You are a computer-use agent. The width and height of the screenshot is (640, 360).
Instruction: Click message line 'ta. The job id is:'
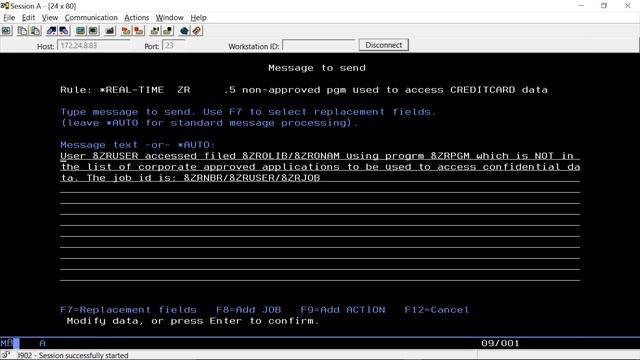tap(320, 178)
